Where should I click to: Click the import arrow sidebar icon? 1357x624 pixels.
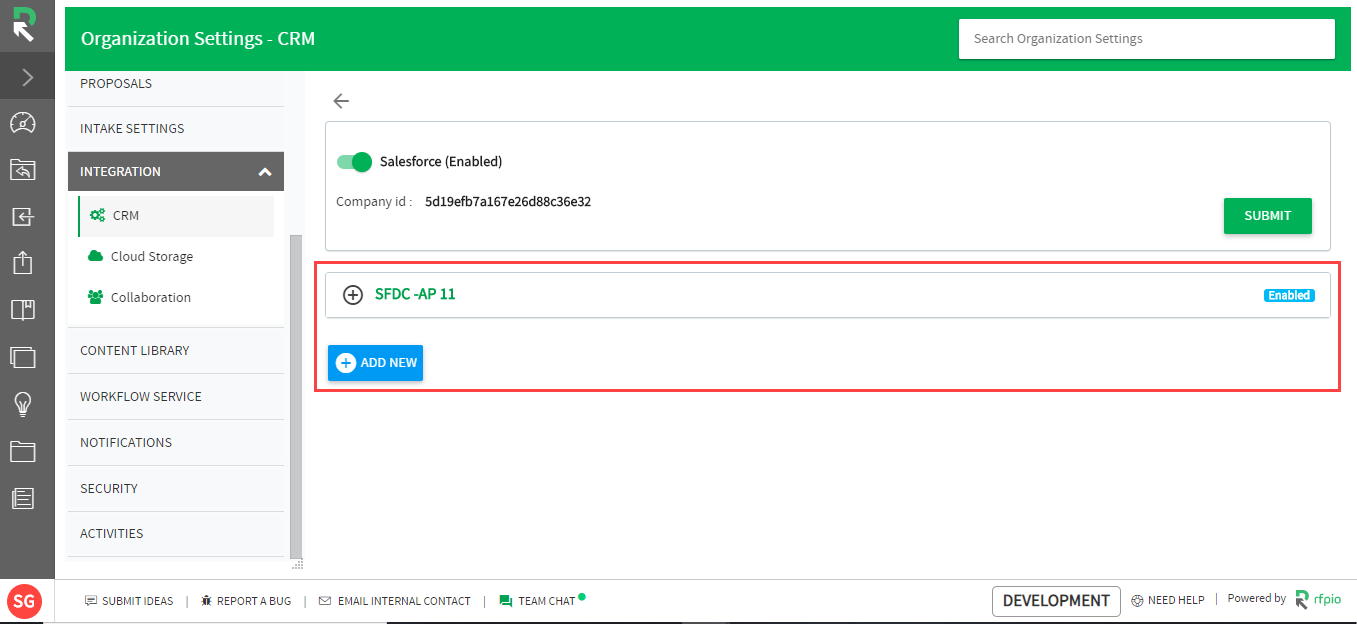click(23, 217)
